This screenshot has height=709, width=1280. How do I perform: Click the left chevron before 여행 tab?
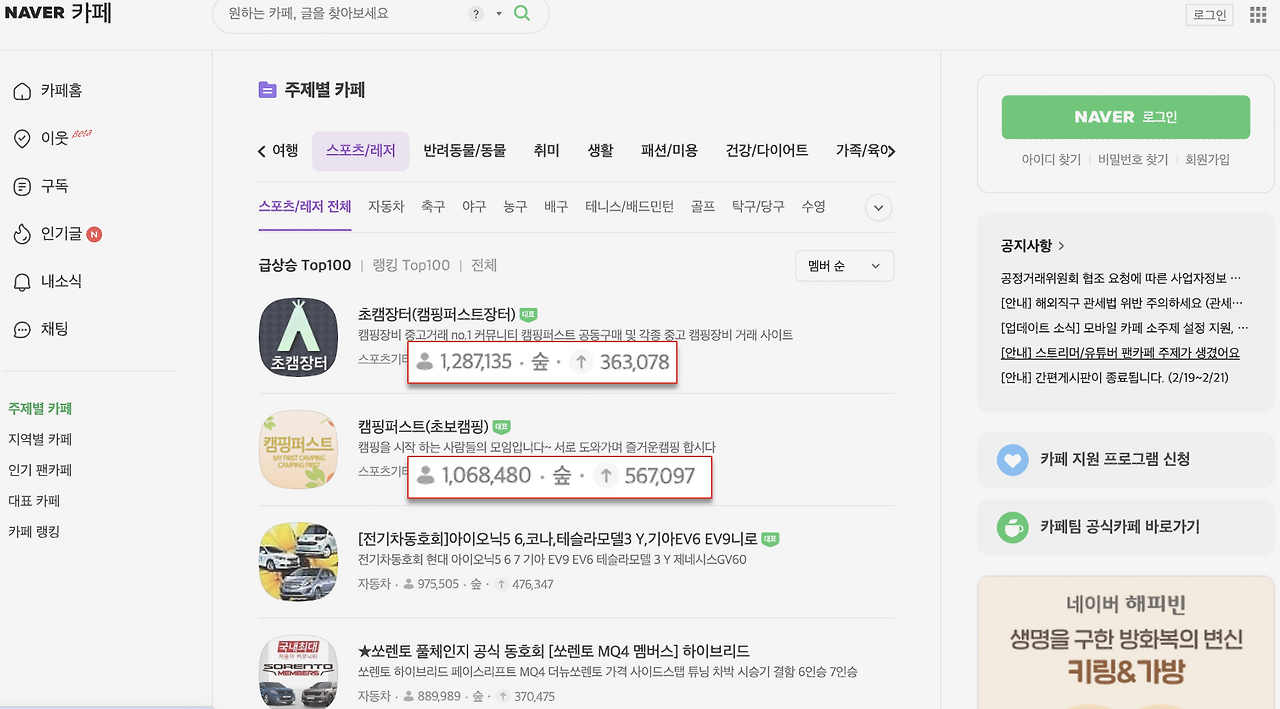pos(261,150)
